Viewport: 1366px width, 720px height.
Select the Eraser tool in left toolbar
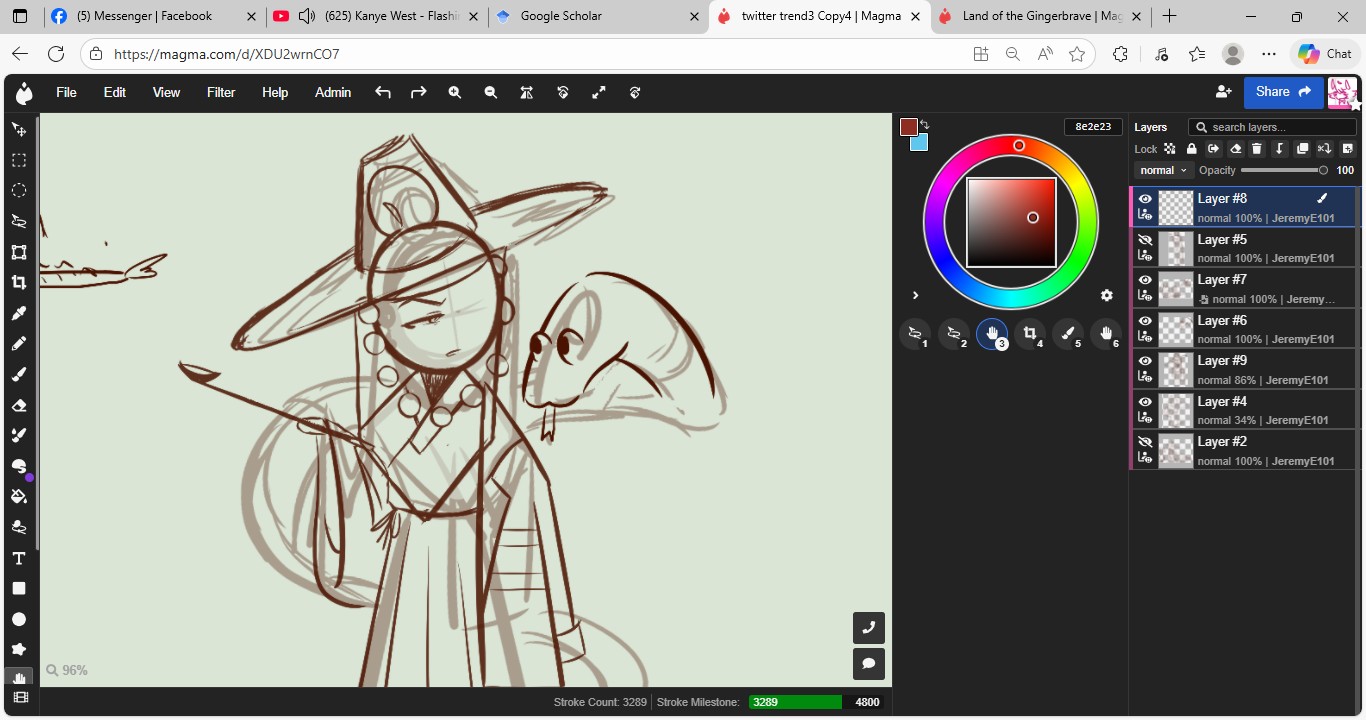click(18, 405)
